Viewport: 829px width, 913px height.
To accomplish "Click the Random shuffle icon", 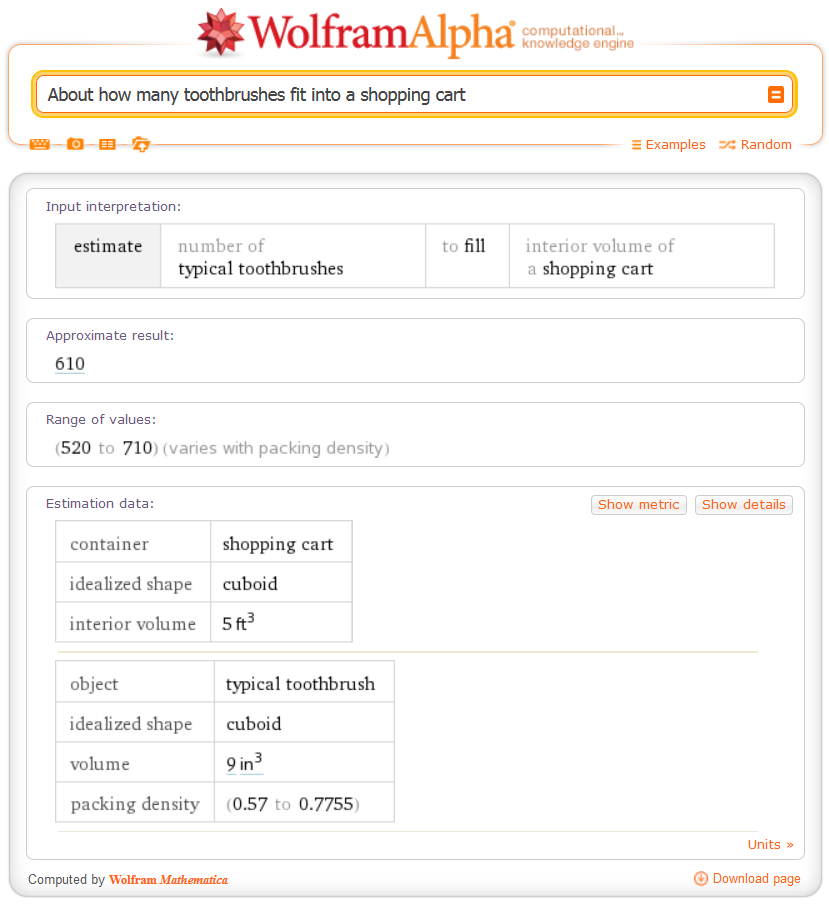I will (x=727, y=145).
